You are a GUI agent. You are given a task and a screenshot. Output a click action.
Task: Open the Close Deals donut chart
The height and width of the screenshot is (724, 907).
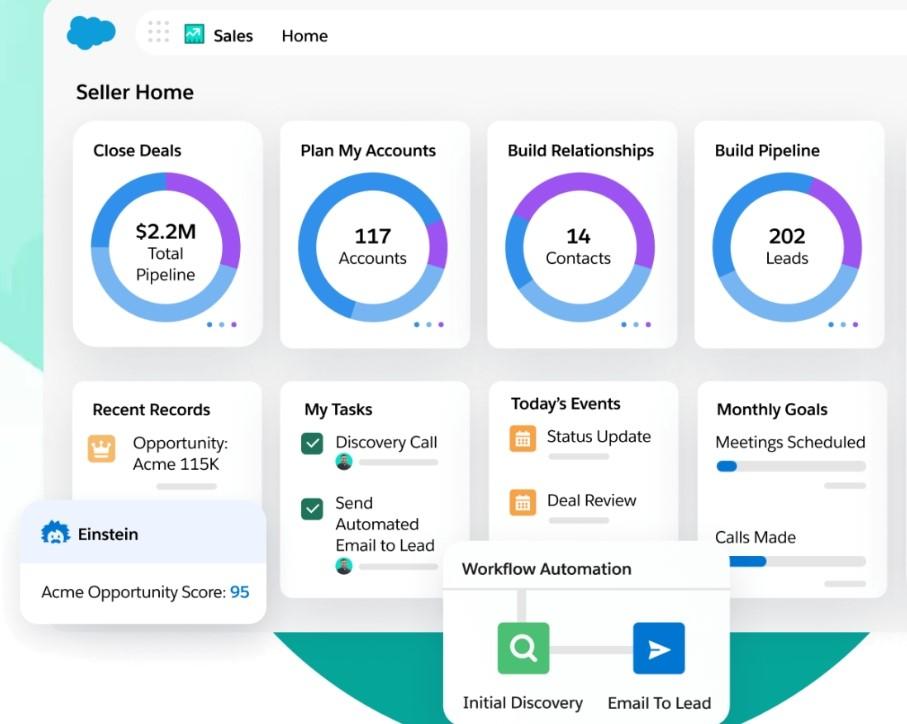pos(166,247)
